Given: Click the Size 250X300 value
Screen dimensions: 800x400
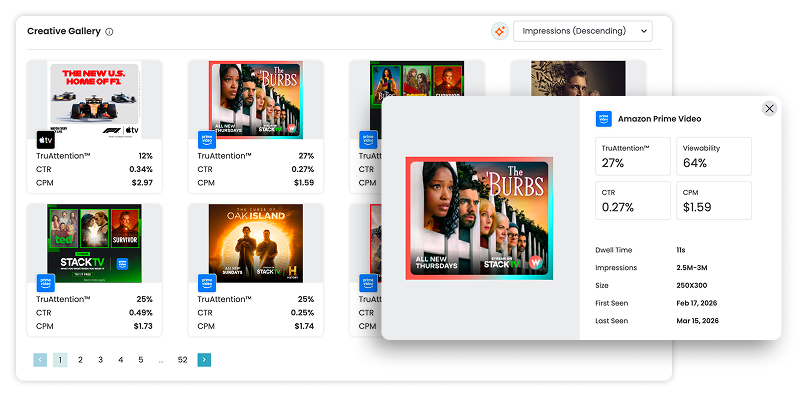Looking at the screenshot, I should tap(690, 286).
